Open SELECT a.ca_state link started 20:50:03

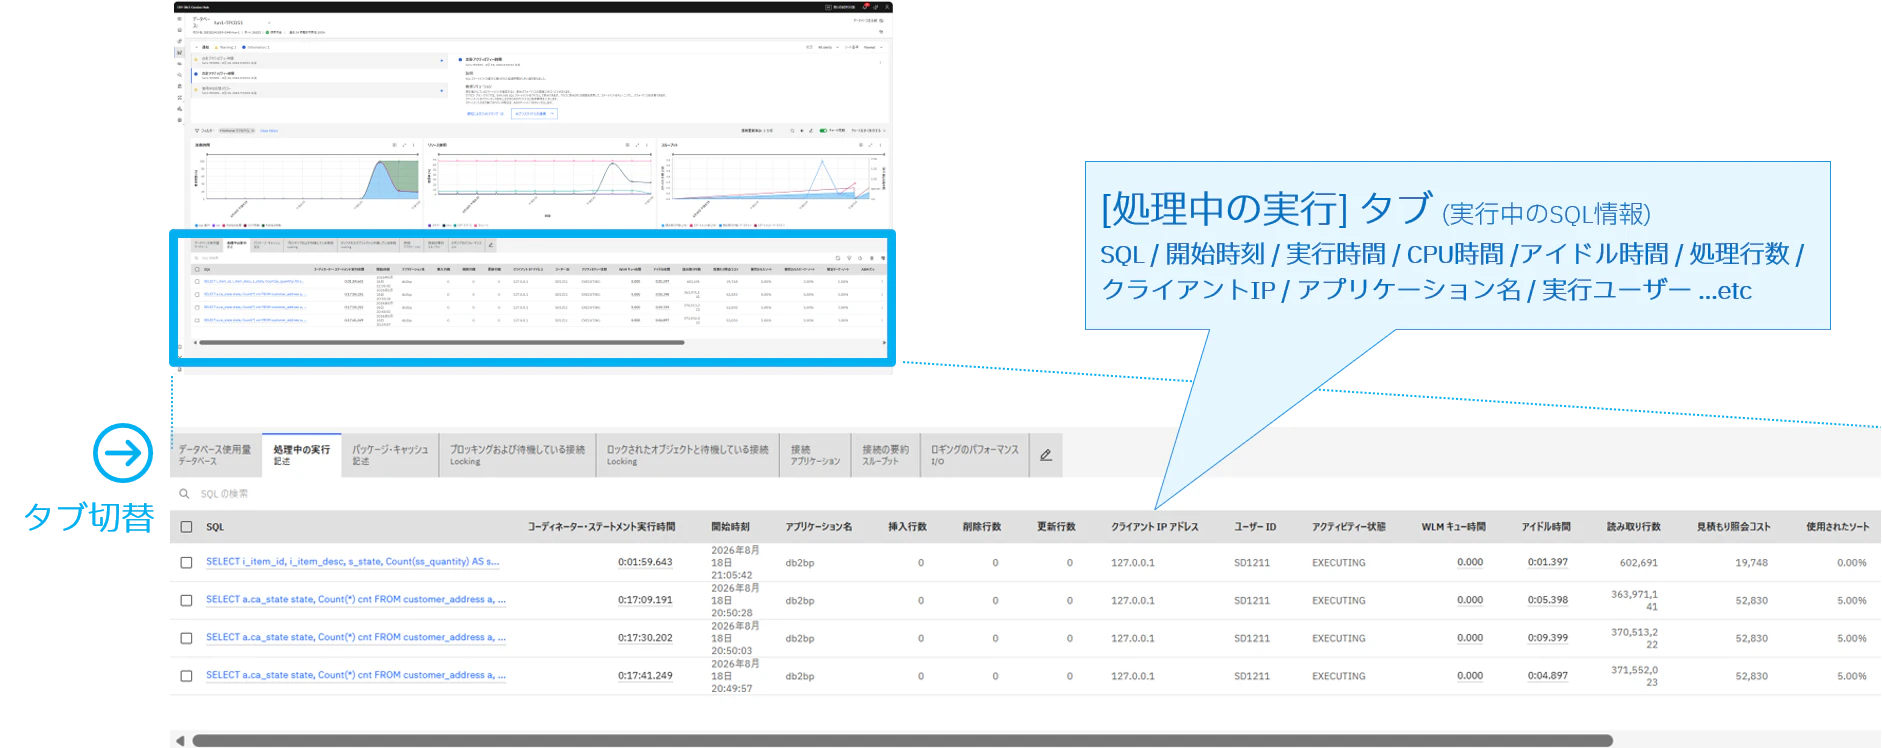tap(356, 637)
